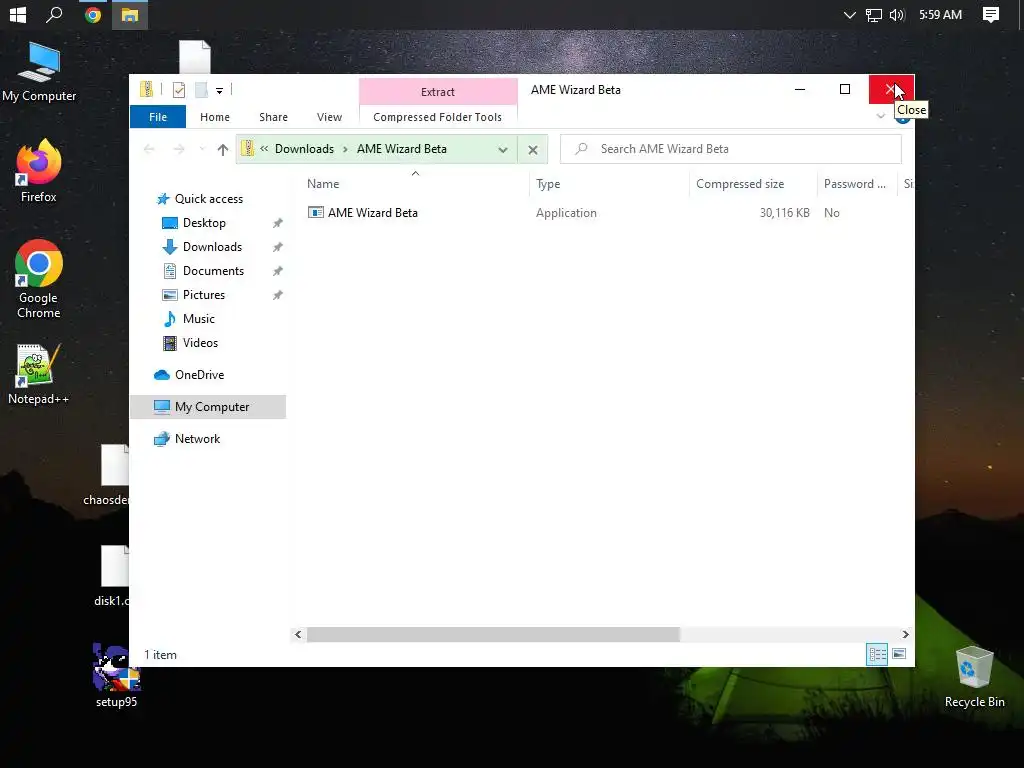Click Search AME Wizard Beta field

(731, 149)
